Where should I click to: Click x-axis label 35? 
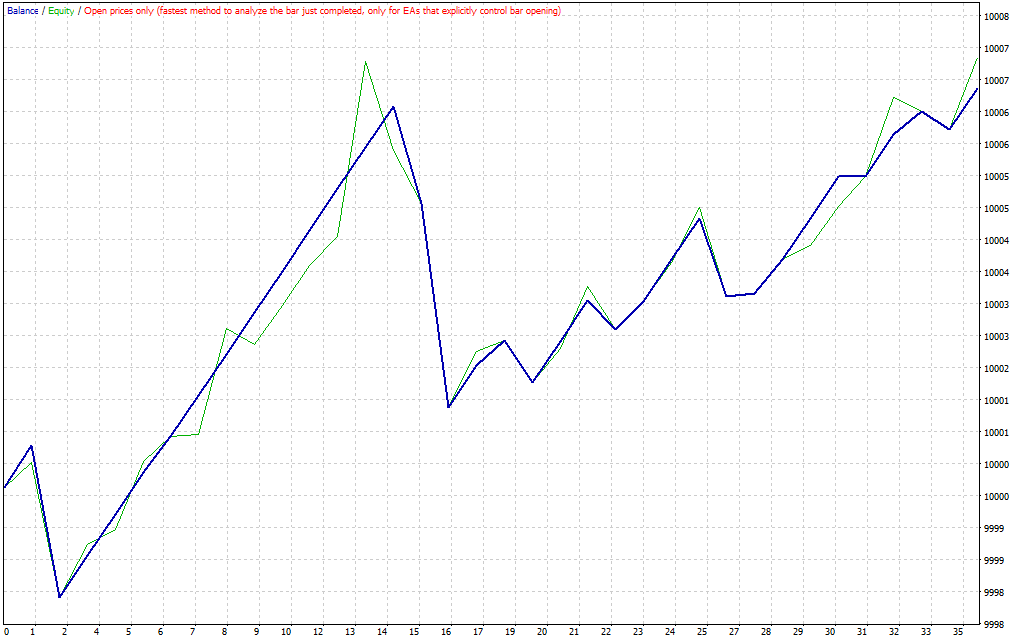pyautogui.click(x=955, y=632)
